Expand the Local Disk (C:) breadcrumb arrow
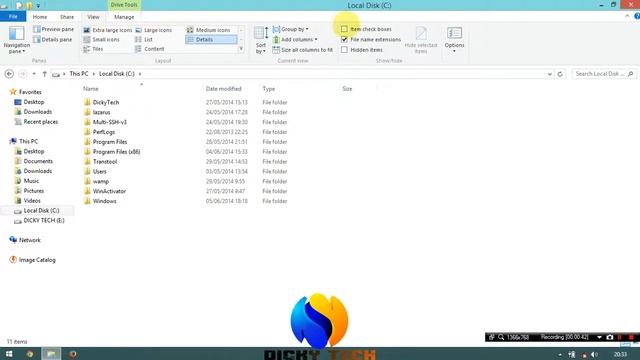The width and height of the screenshot is (640, 360). [x=140, y=74]
